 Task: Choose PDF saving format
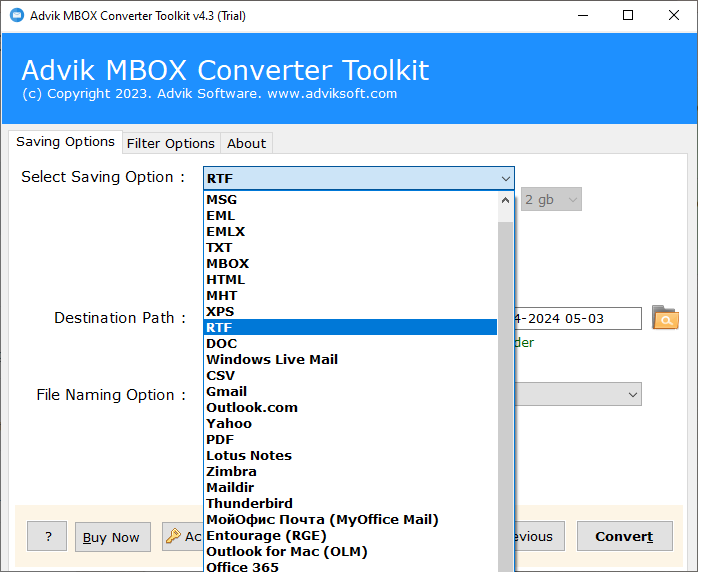pos(351,439)
